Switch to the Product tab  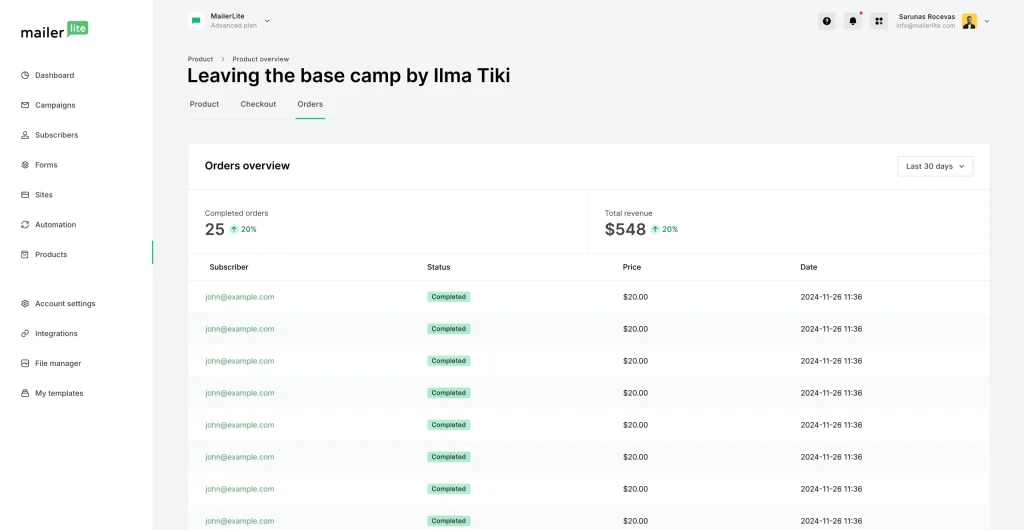click(204, 104)
